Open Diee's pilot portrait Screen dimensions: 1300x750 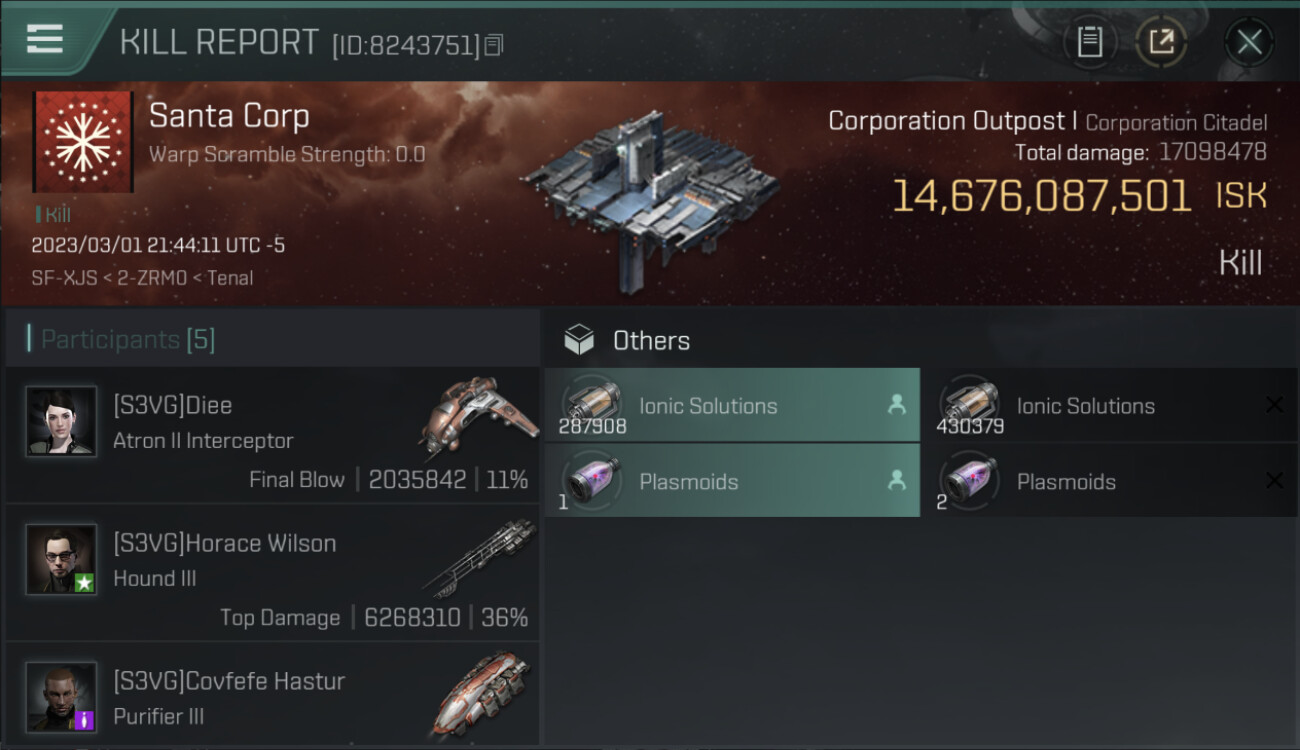(x=62, y=422)
